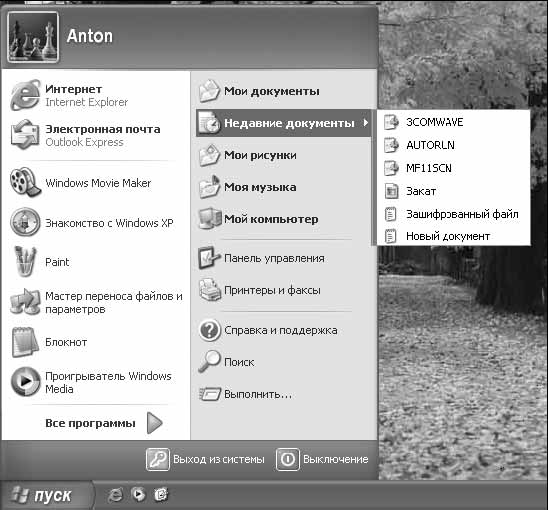Click the Мой компьютер monitor icon
Viewport: 548px width, 510px height.
tap(209, 219)
